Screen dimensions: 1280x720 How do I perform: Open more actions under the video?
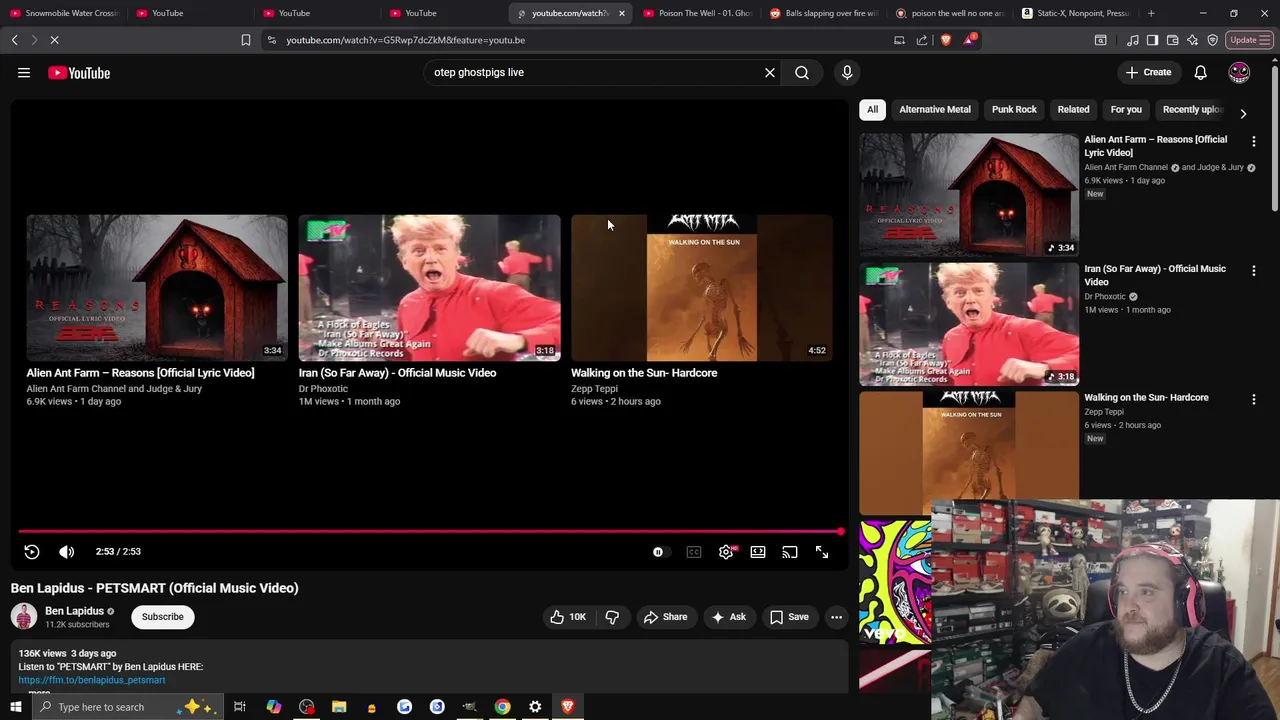point(836,617)
